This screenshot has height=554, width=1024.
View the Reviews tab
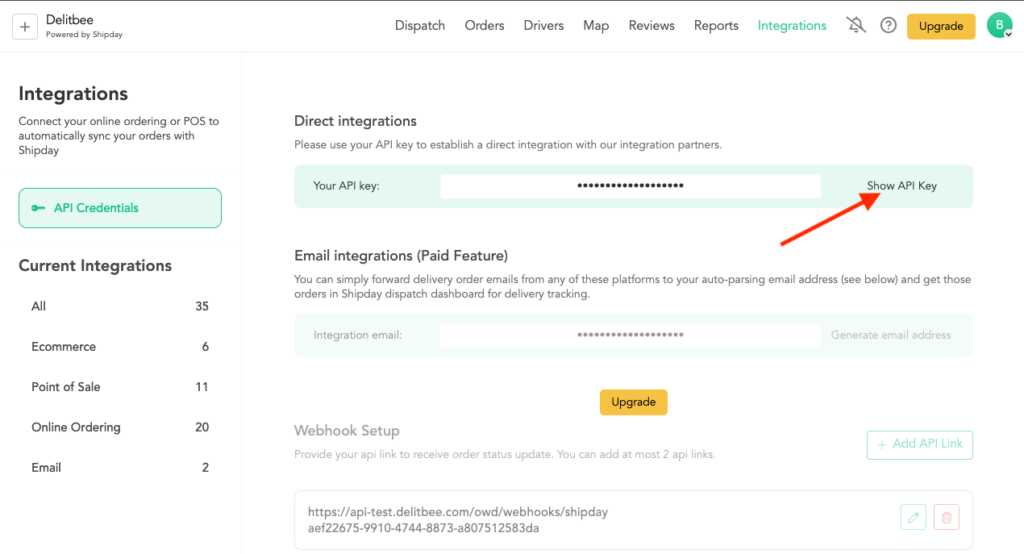pyautogui.click(x=651, y=25)
